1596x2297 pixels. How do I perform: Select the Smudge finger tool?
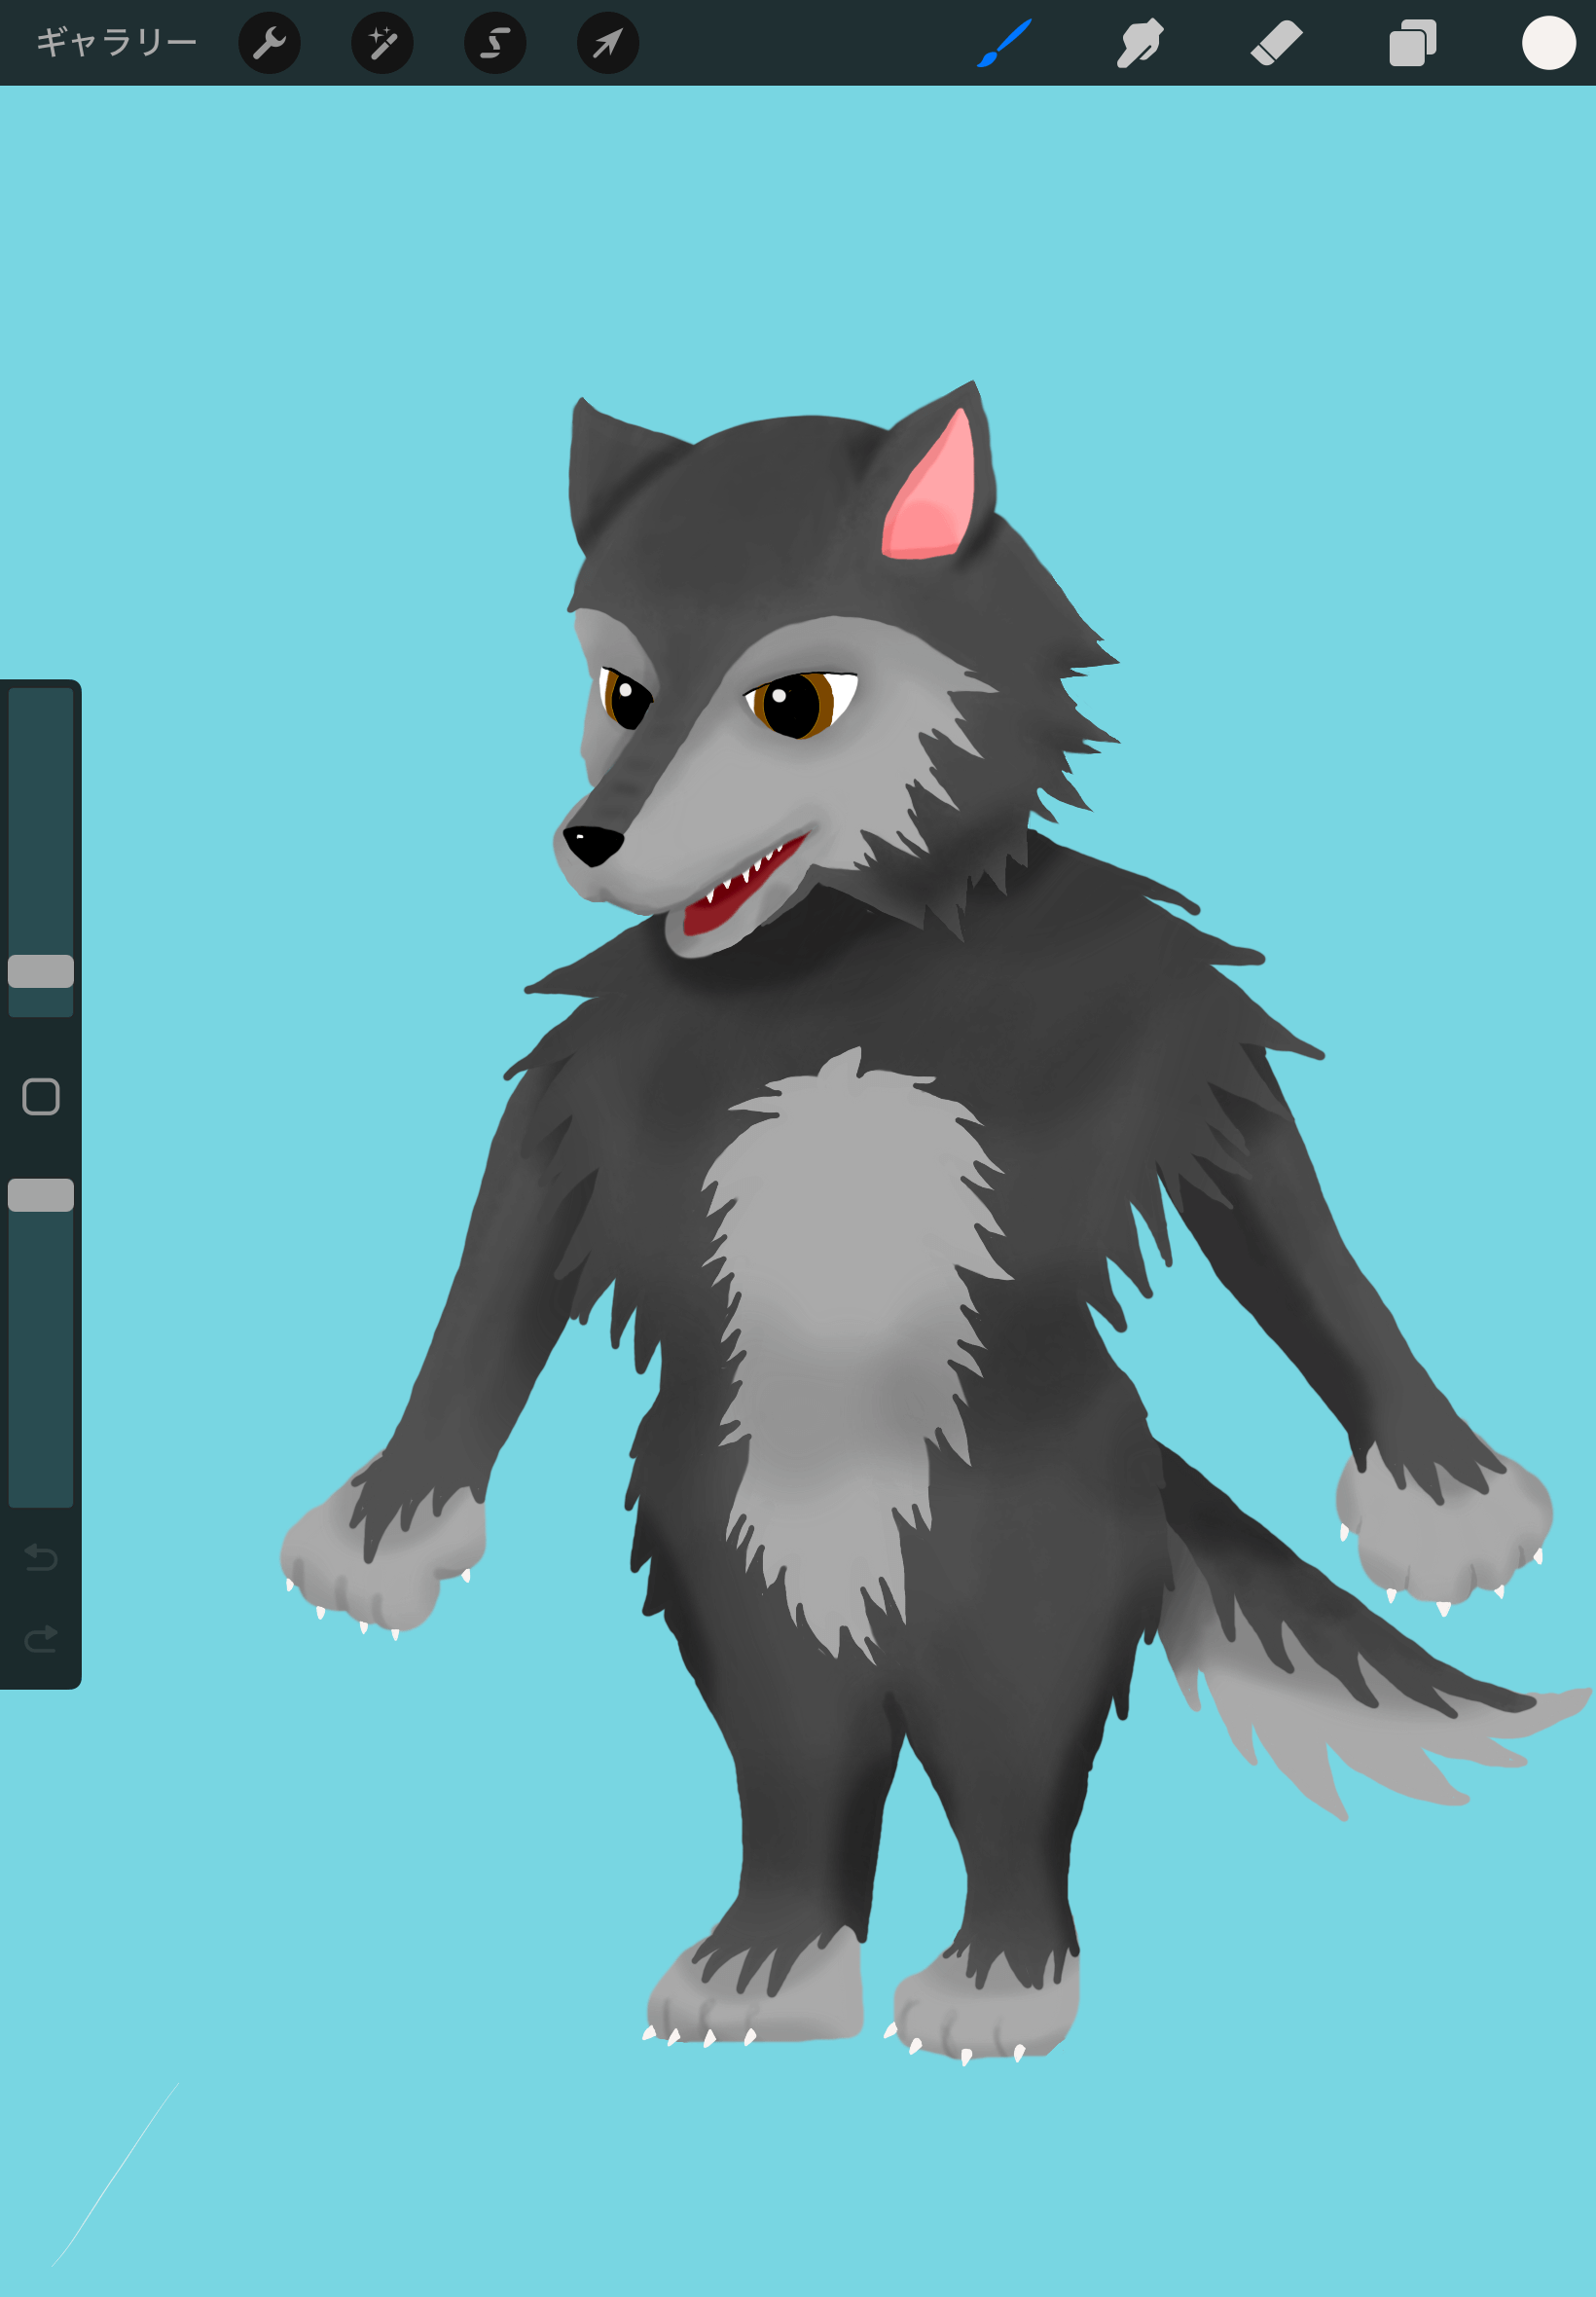(x=1140, y=43)
